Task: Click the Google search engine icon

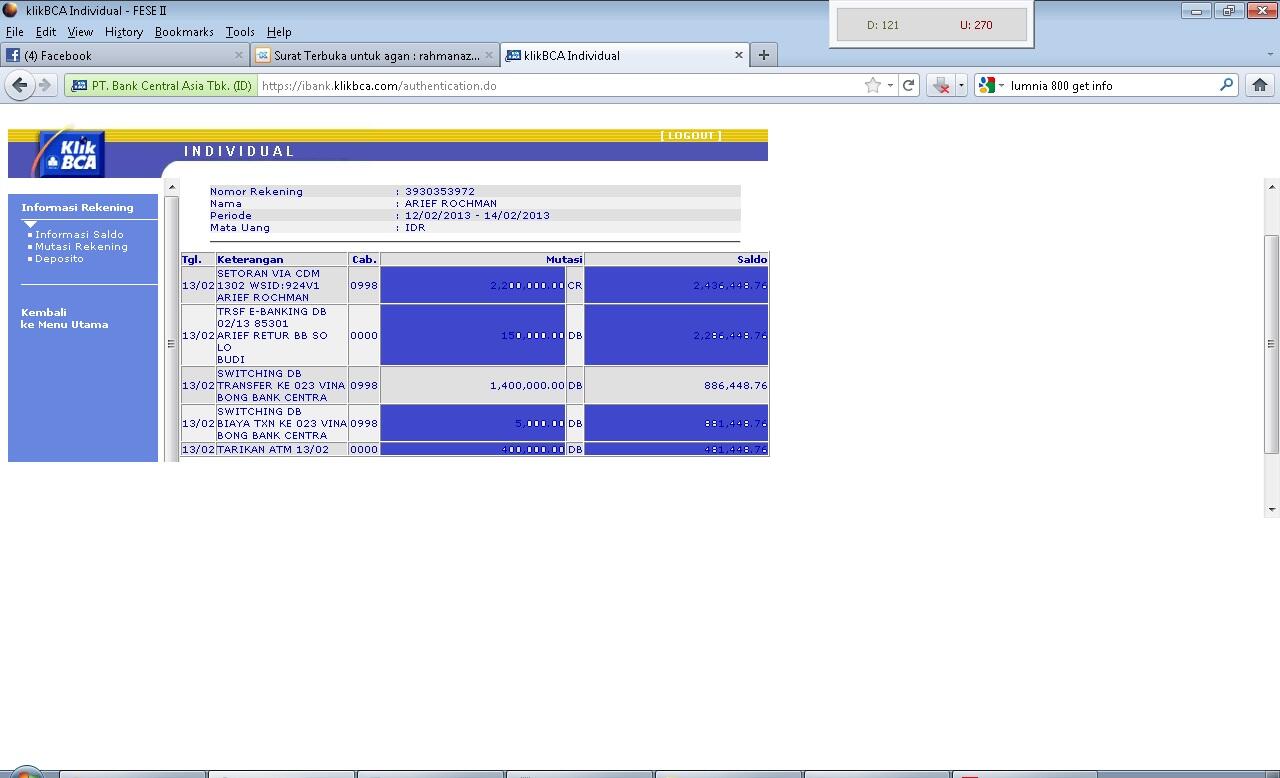Action: coord(986,86)
